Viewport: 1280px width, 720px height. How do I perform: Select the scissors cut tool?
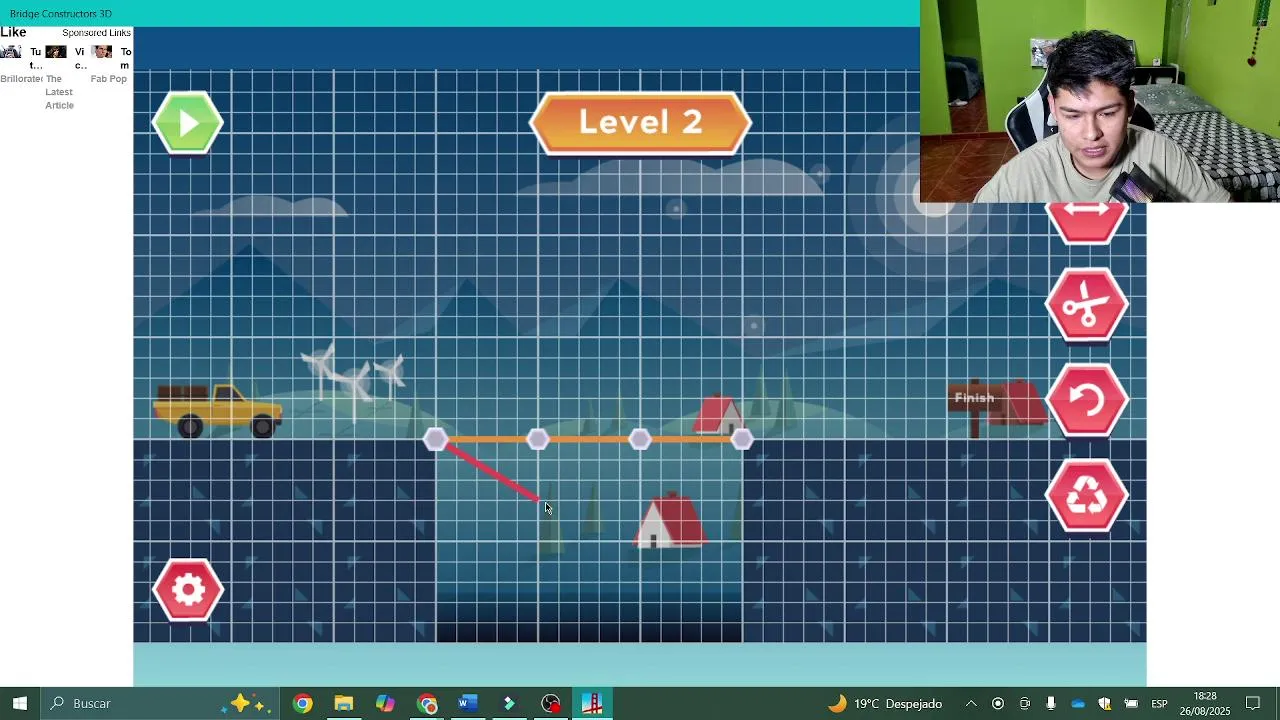pyautogui.click(x=1087, y=305)
